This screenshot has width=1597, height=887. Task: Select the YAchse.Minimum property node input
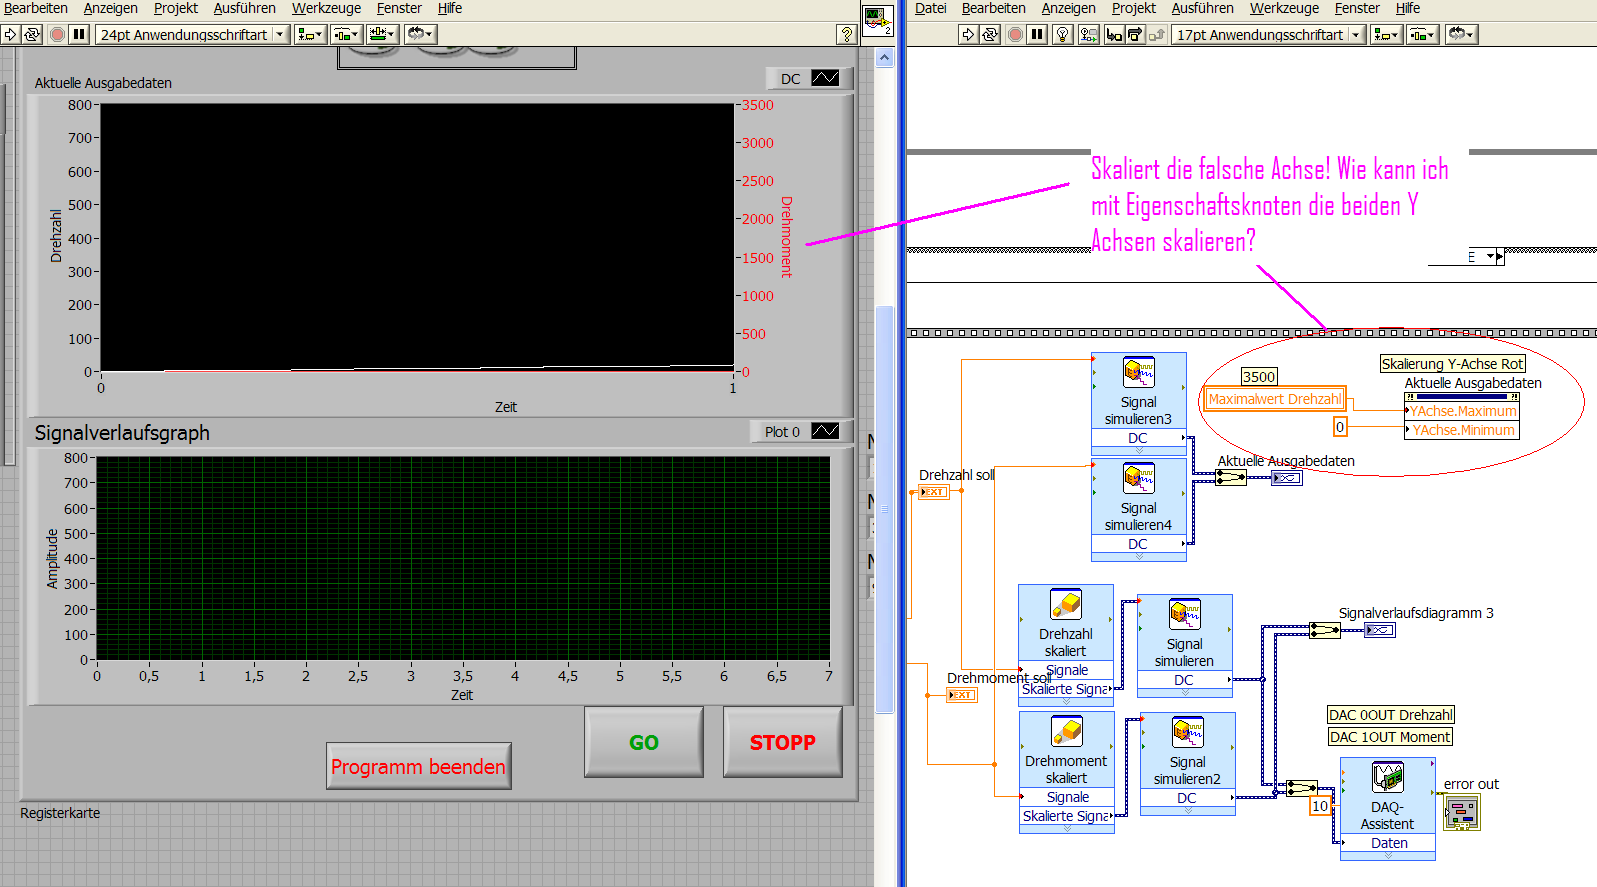pos(1462,430)
